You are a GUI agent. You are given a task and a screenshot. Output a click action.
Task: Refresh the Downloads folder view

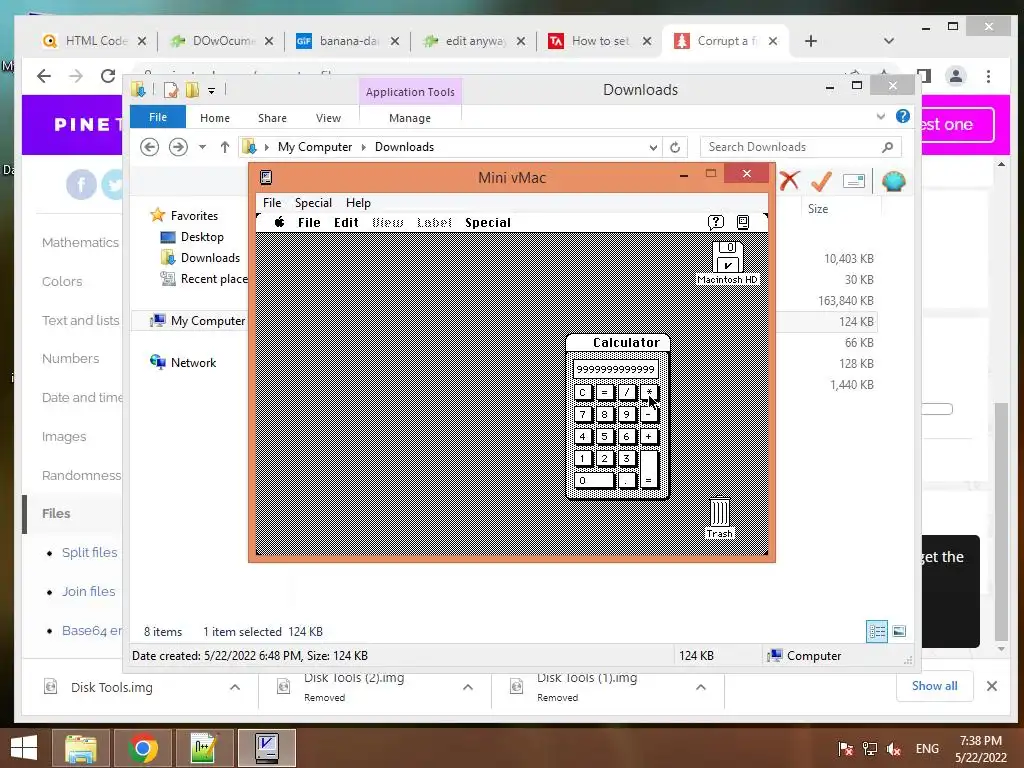[x=675, y=147]
